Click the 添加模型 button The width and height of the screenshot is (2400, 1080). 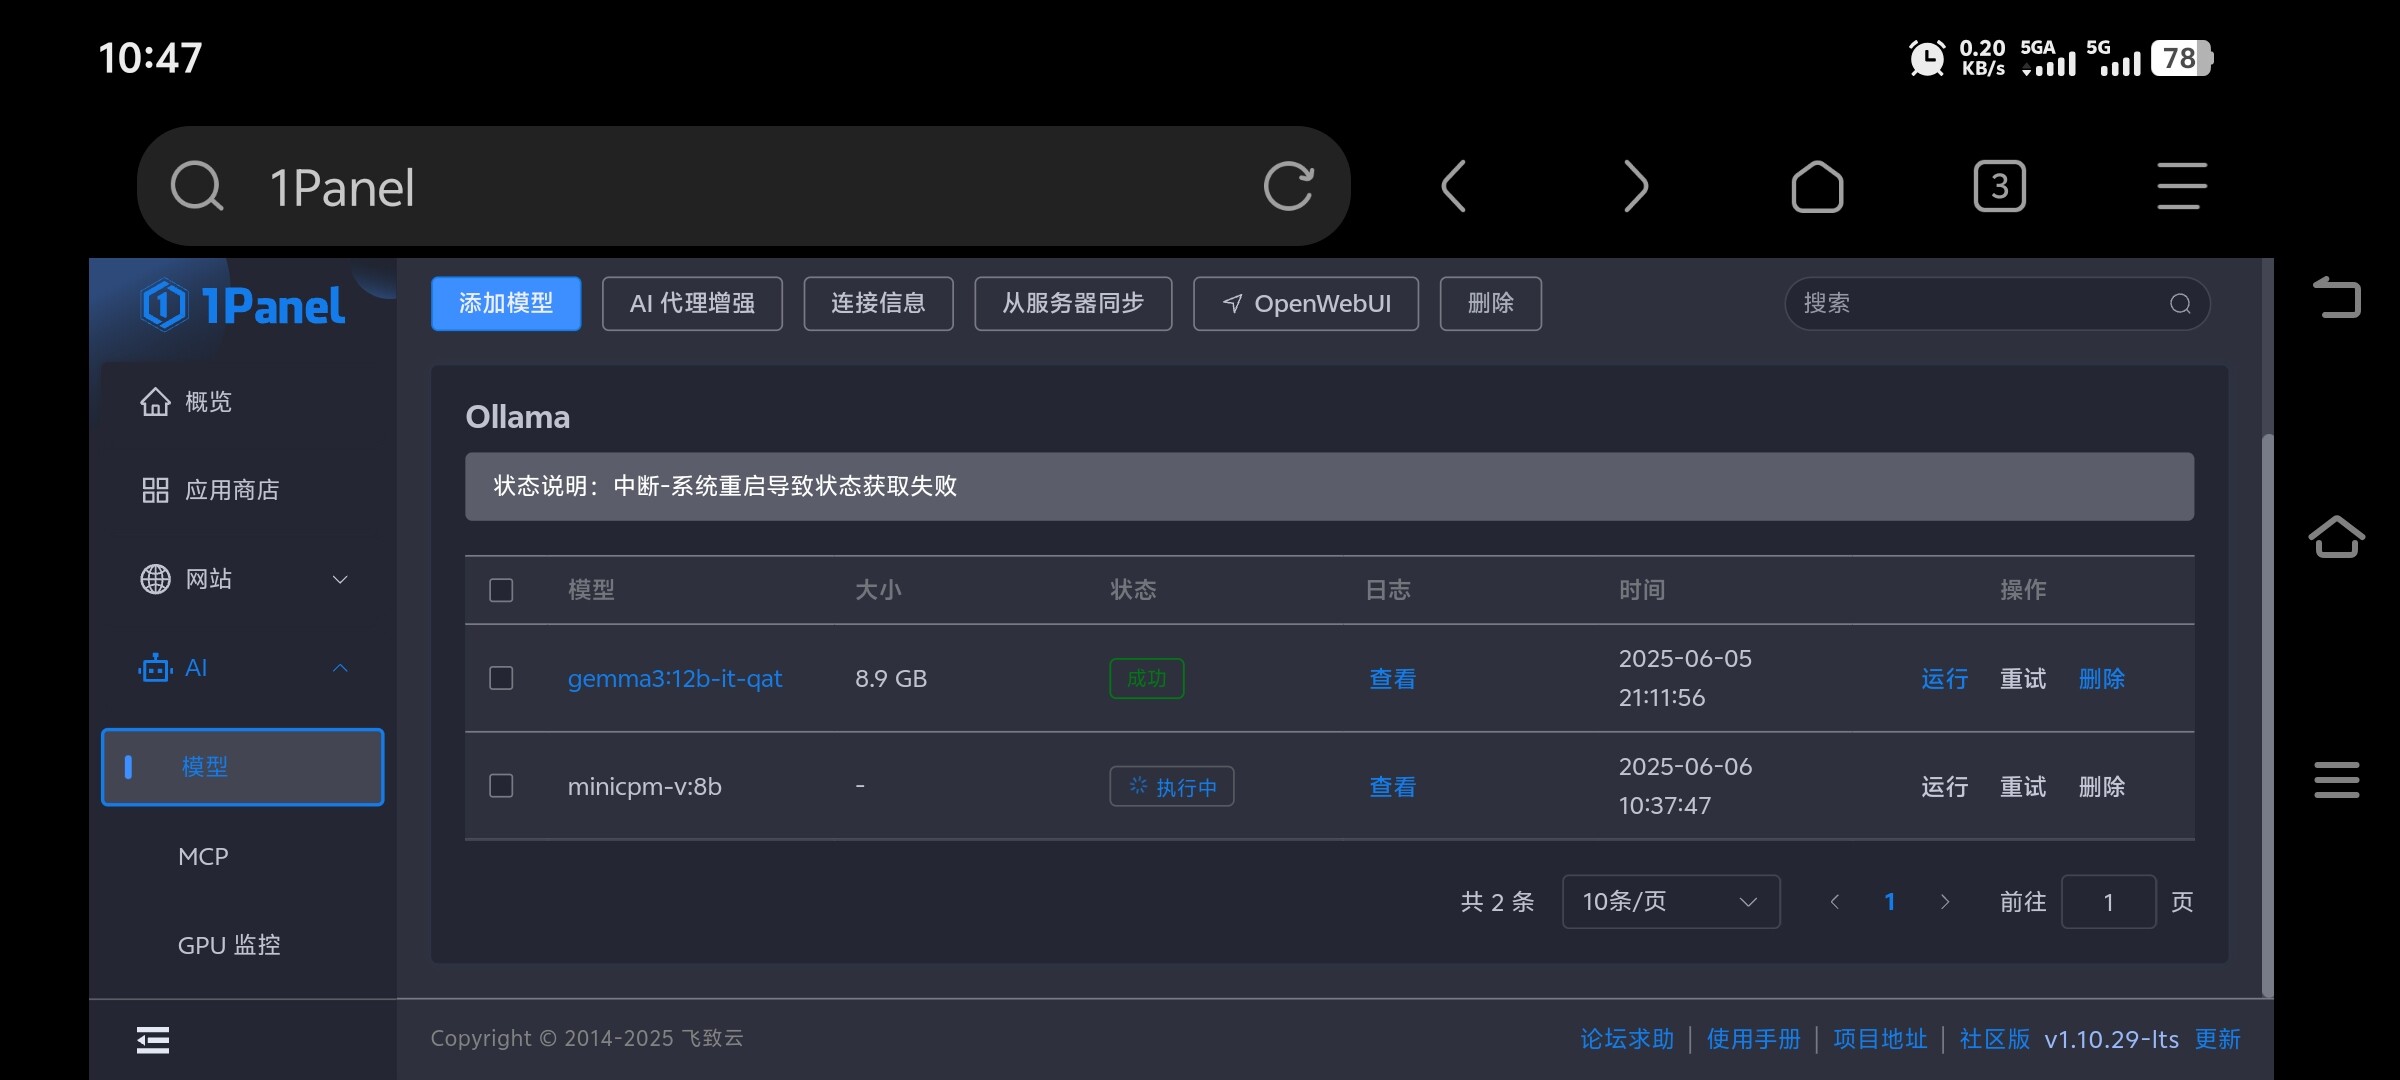pos(506,304)
